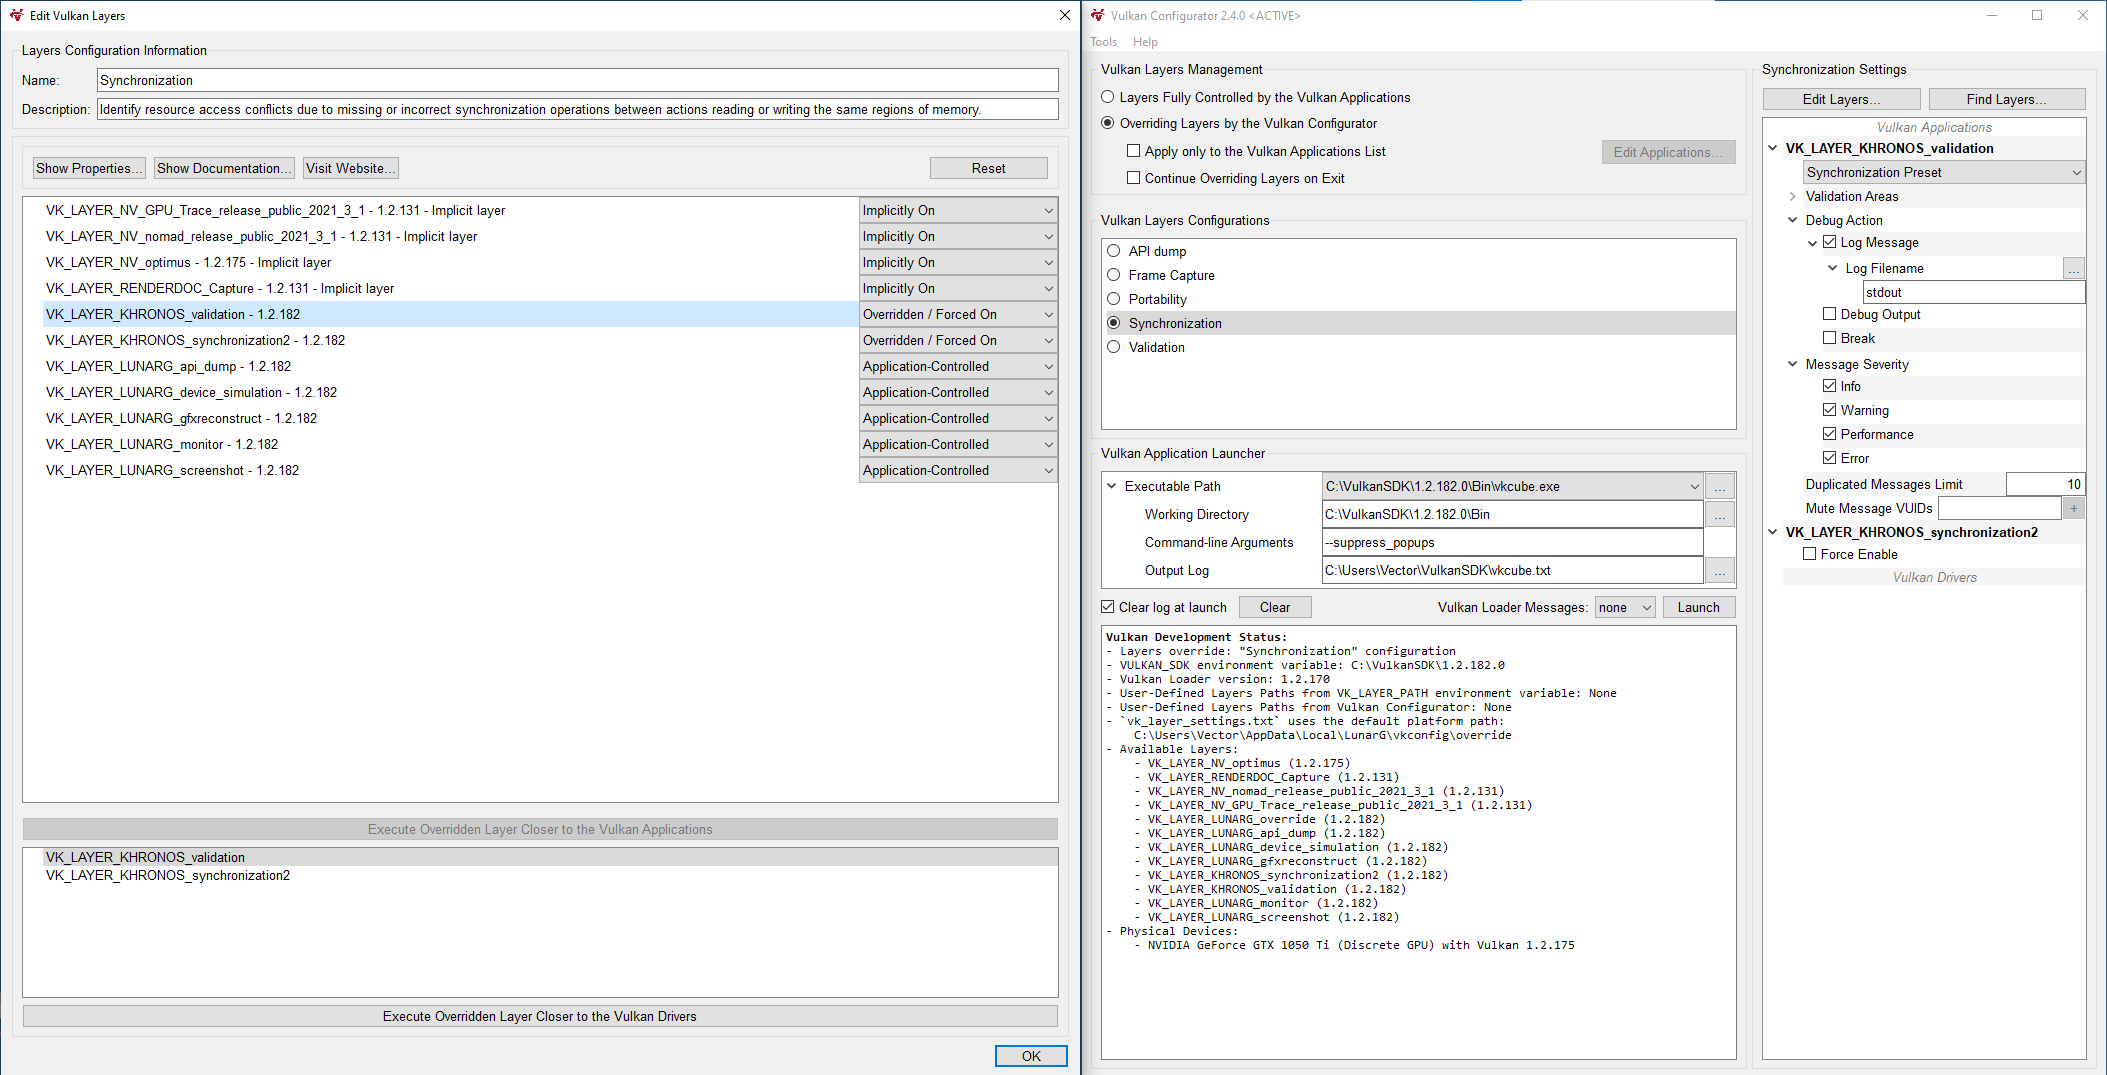Screen dimensions: 2107x1075
Task: Enable "Force Enable" under VK_LAYER_KHRONOS_synchronization2
Action: (x=1808, y=554)
